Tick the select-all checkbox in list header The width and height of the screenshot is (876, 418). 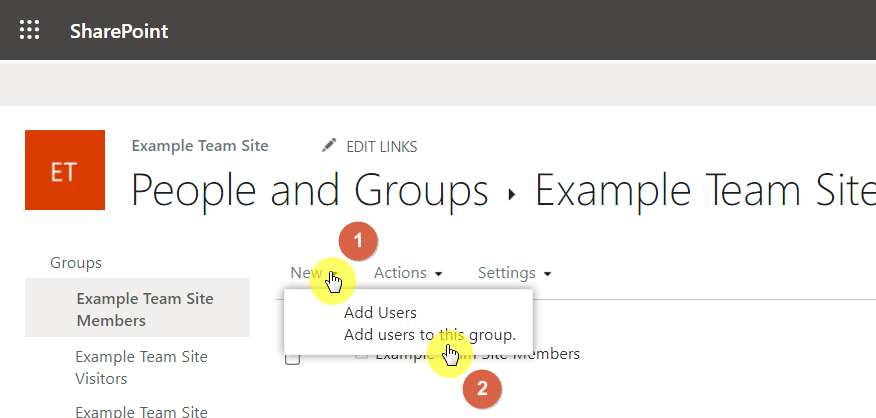[x=292, y=358]
